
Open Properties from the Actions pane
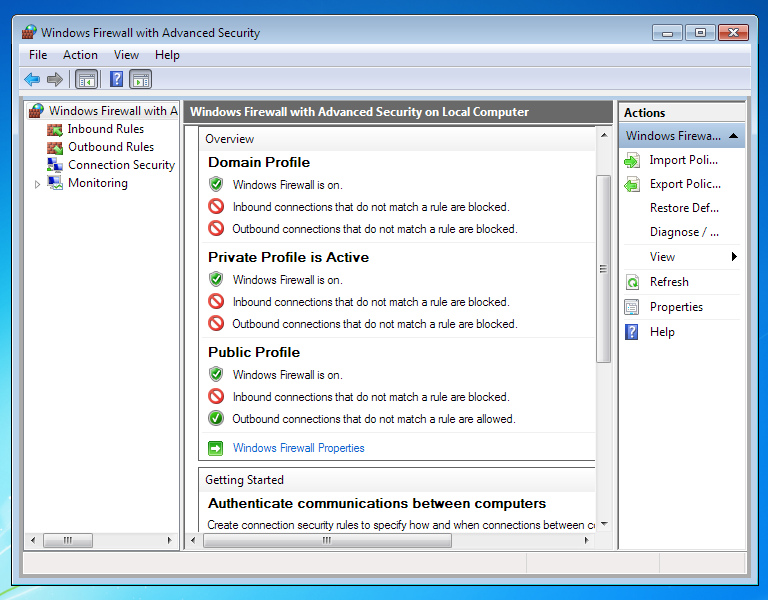click(676, 307)
